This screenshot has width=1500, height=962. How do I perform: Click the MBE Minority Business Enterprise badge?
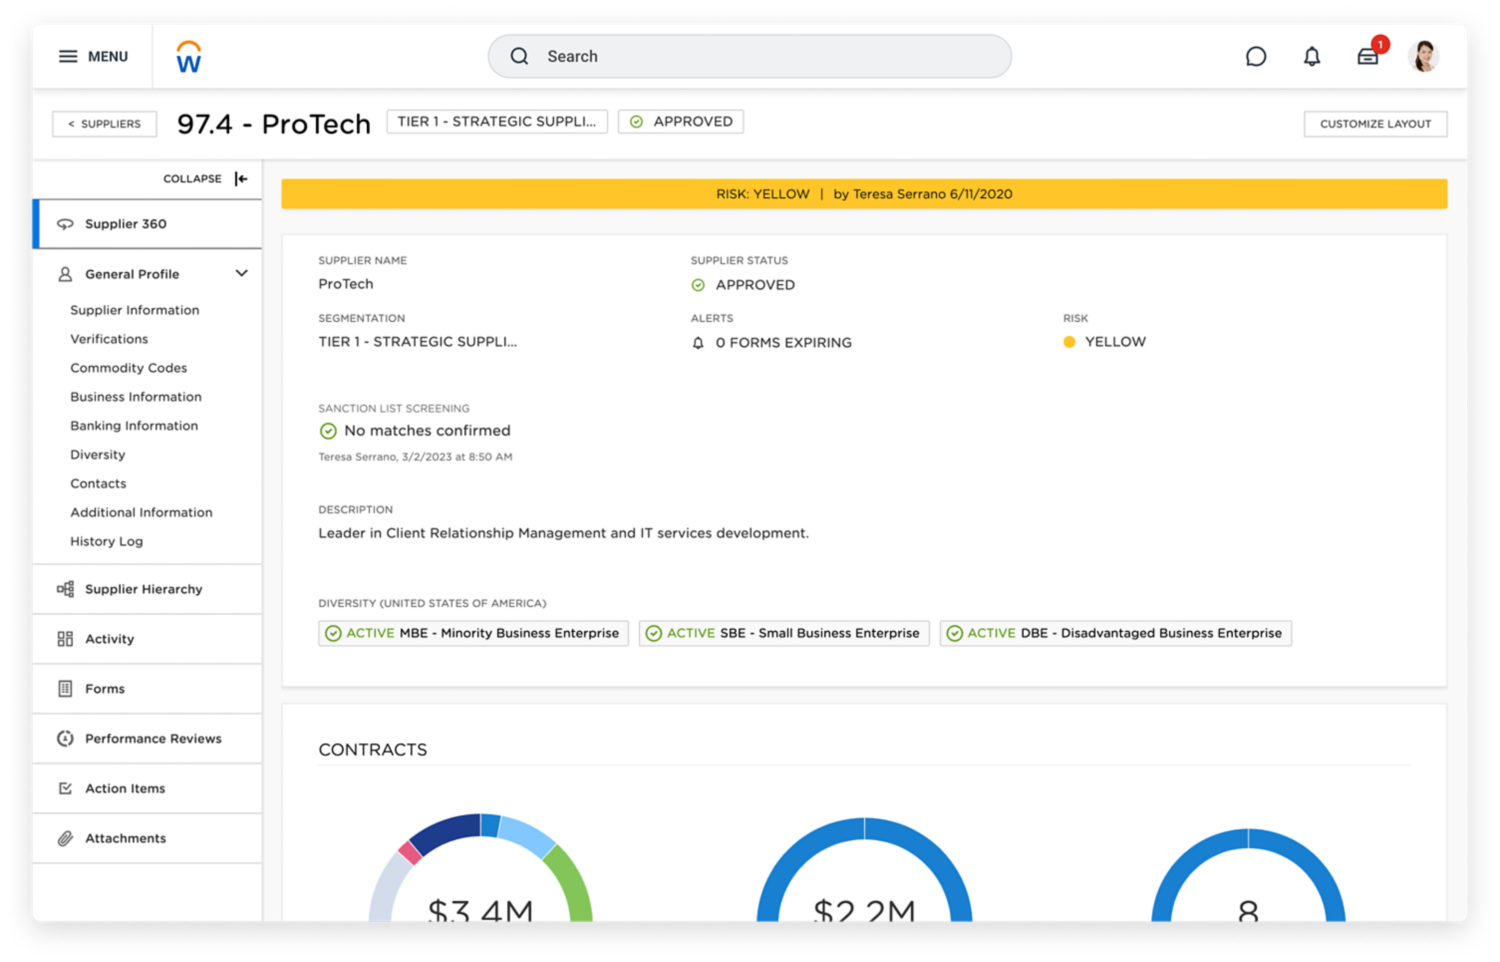pyautogui.click(x=473, y=634)
